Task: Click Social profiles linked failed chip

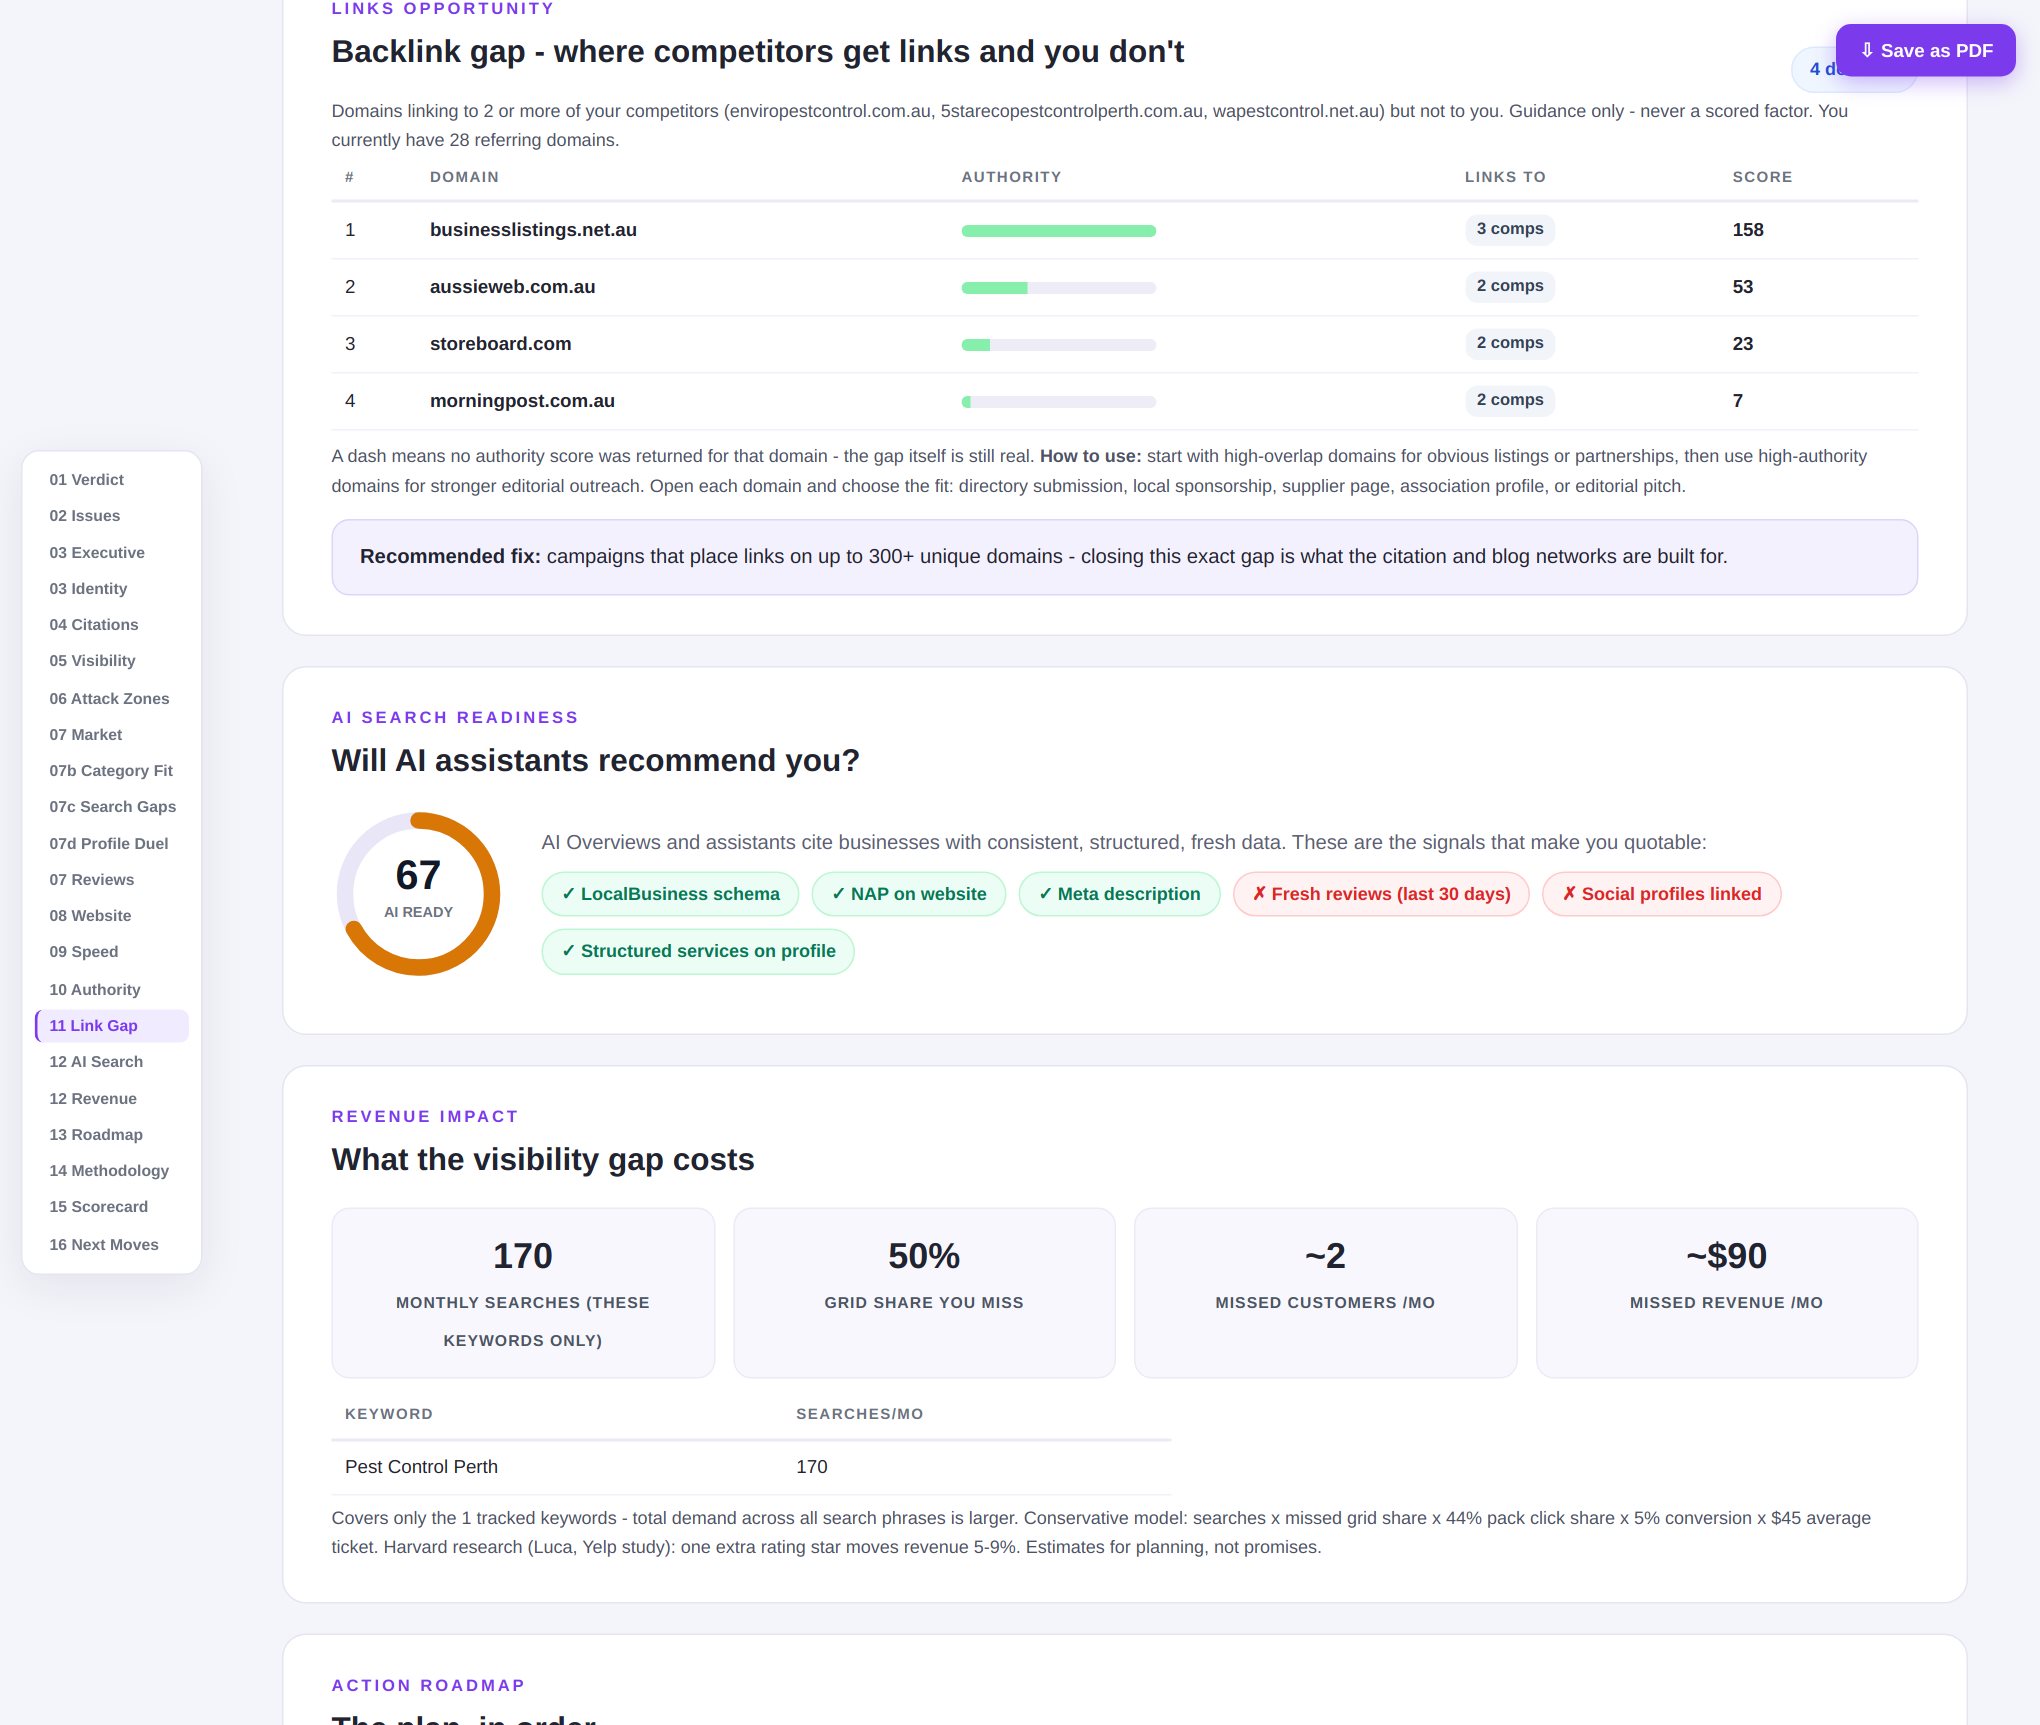Action: tap(1661, 894)
